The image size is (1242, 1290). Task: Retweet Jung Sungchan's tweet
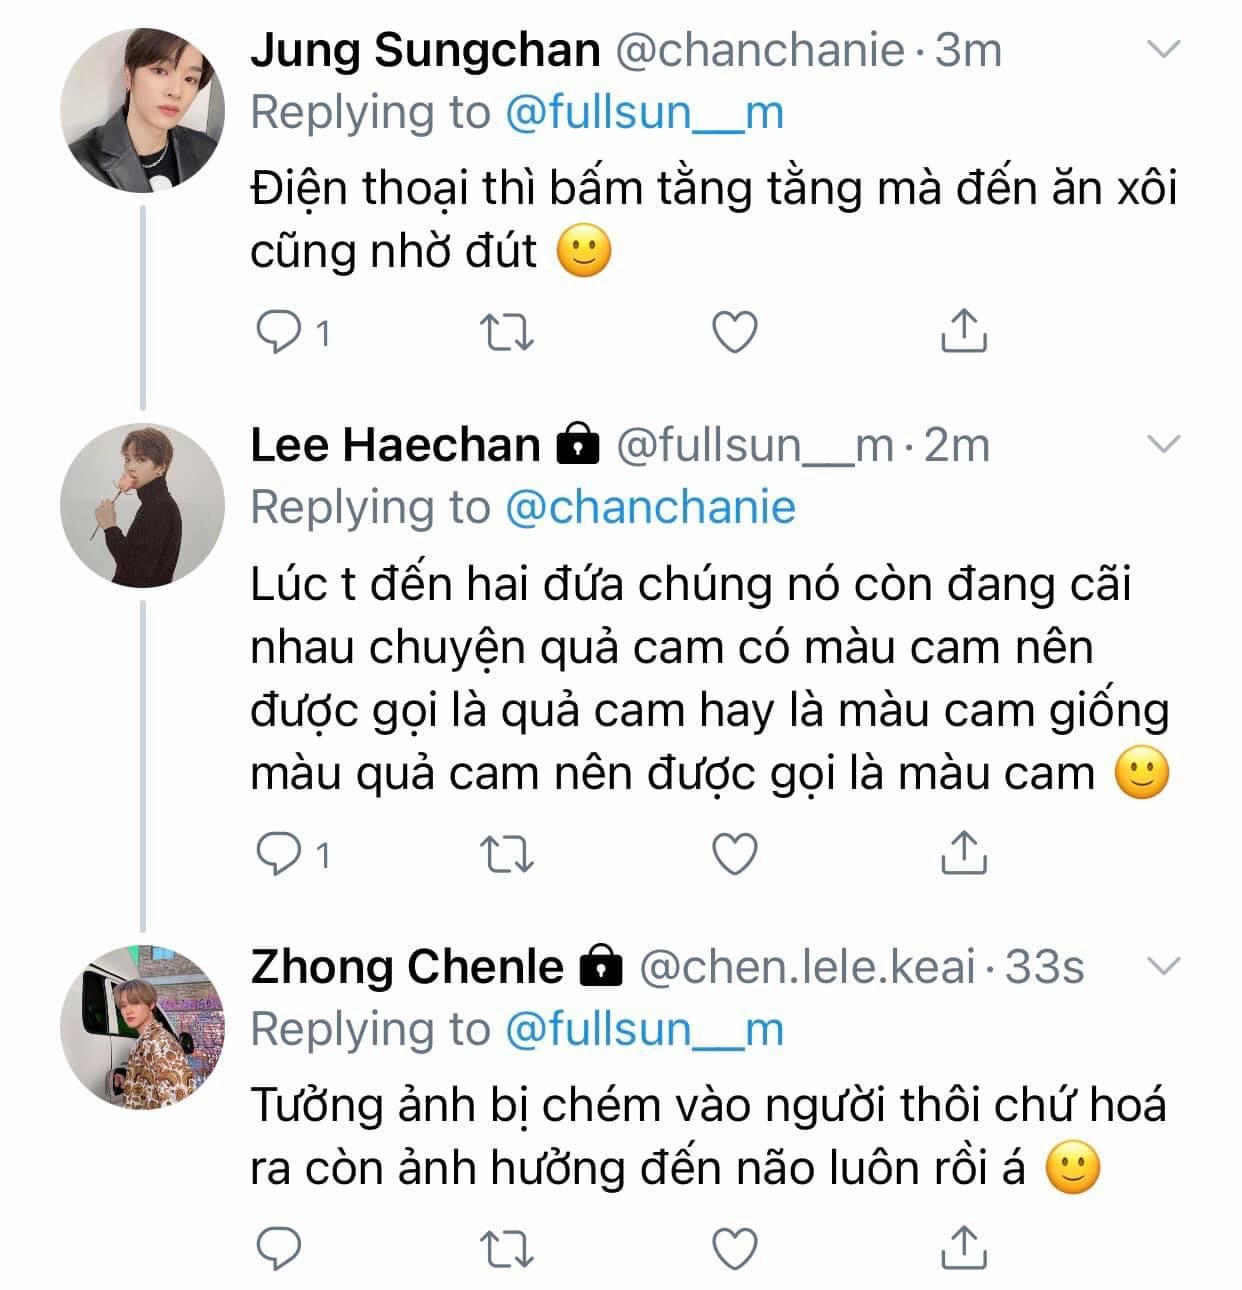(x=507, y=332)
